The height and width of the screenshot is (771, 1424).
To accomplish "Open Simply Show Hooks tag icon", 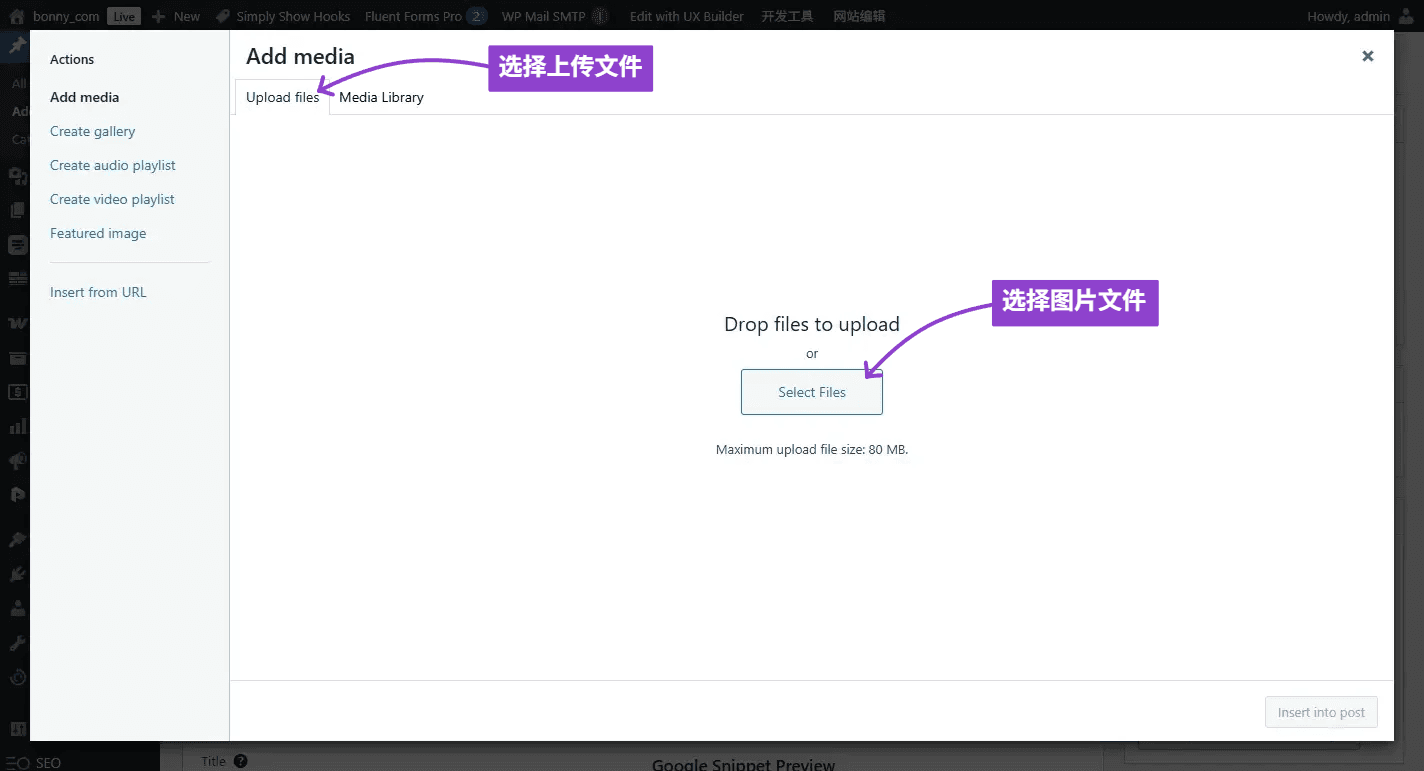I will pos(223,16).
